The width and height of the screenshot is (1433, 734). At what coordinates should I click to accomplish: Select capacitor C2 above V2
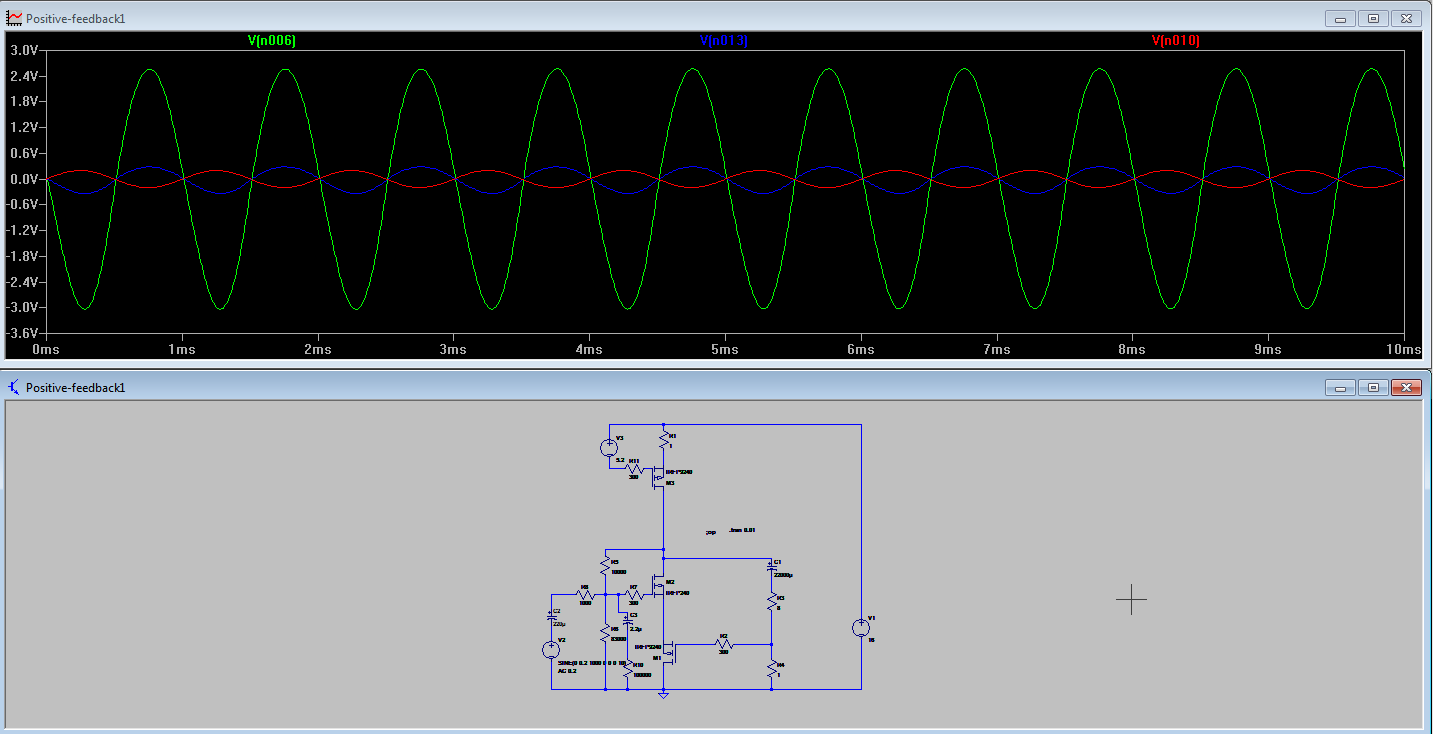point(550,616)
